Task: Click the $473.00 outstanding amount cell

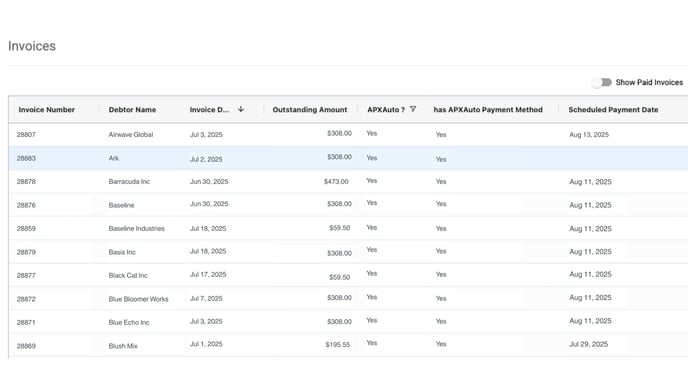Action: (x=336, y=182)
